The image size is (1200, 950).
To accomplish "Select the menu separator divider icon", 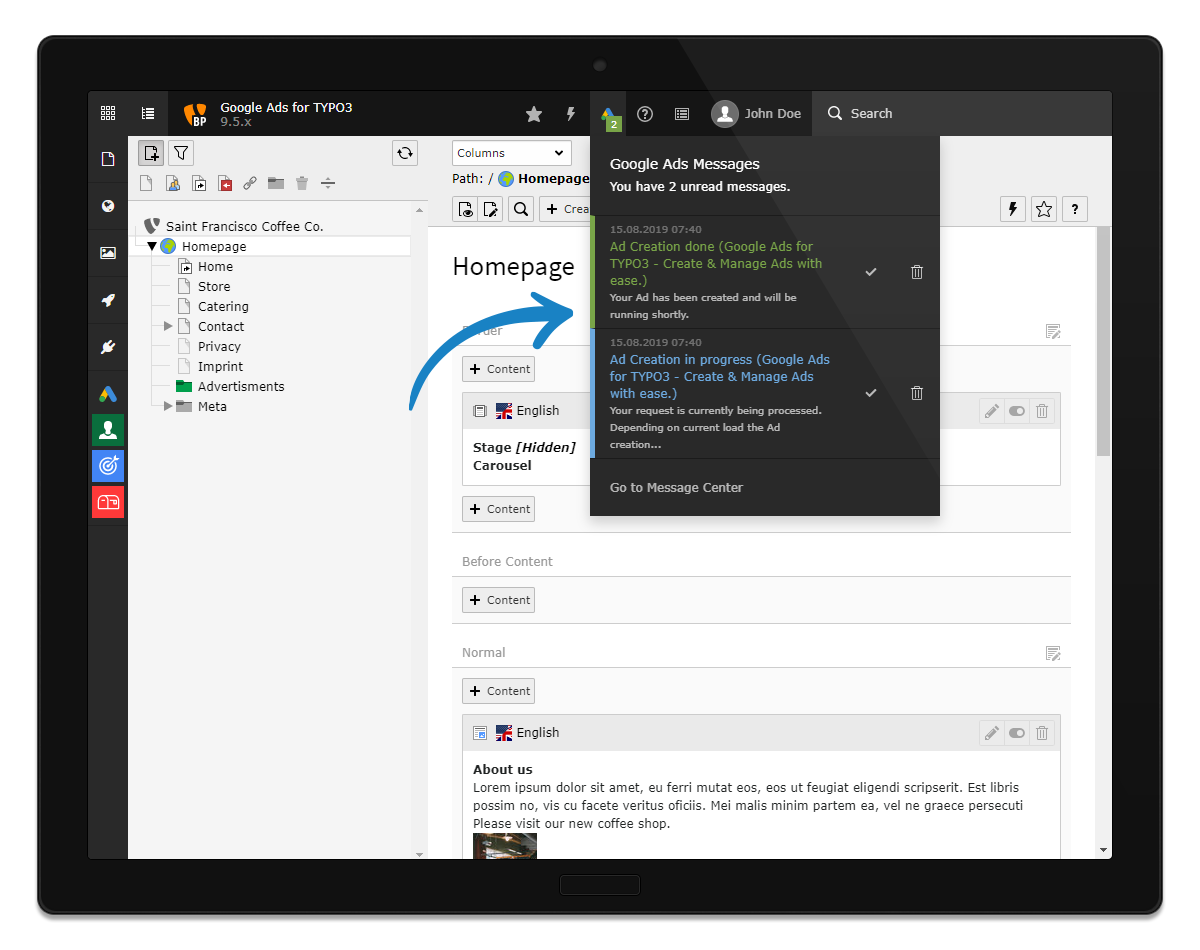I will pos(328,183).
